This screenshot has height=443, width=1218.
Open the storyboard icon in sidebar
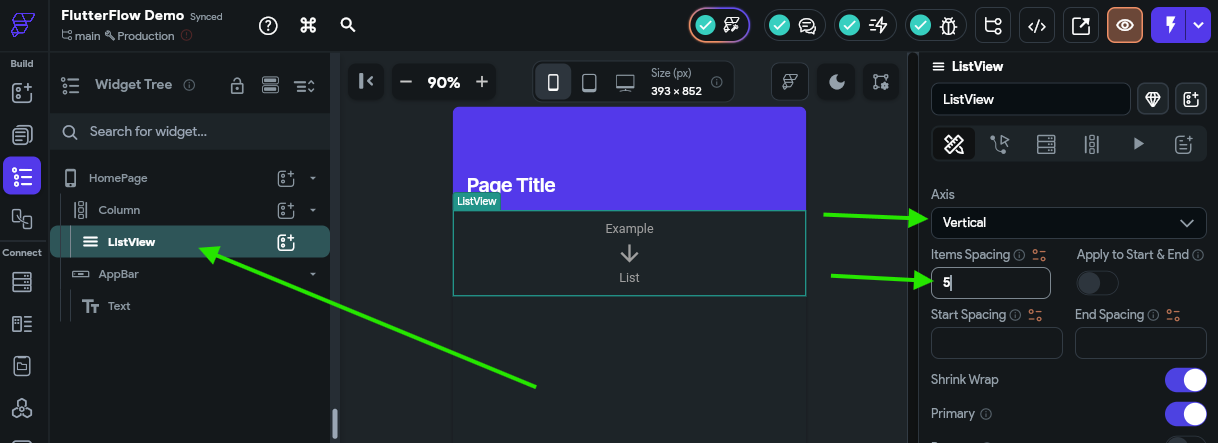22,217
